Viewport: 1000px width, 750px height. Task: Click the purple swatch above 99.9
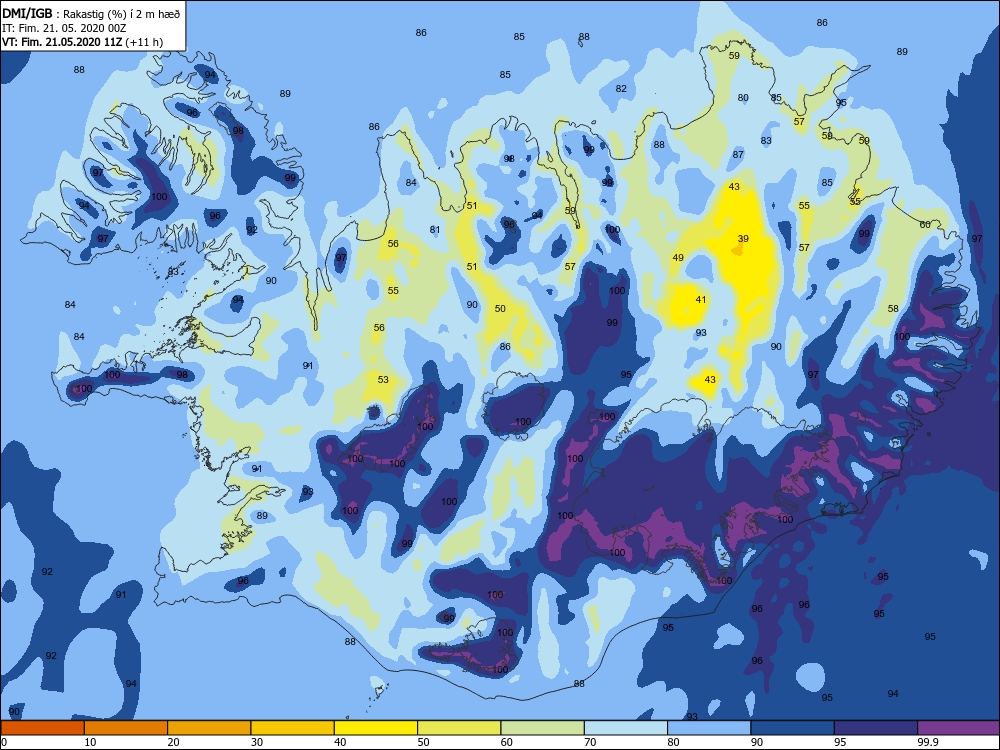(x=959, y=728)
